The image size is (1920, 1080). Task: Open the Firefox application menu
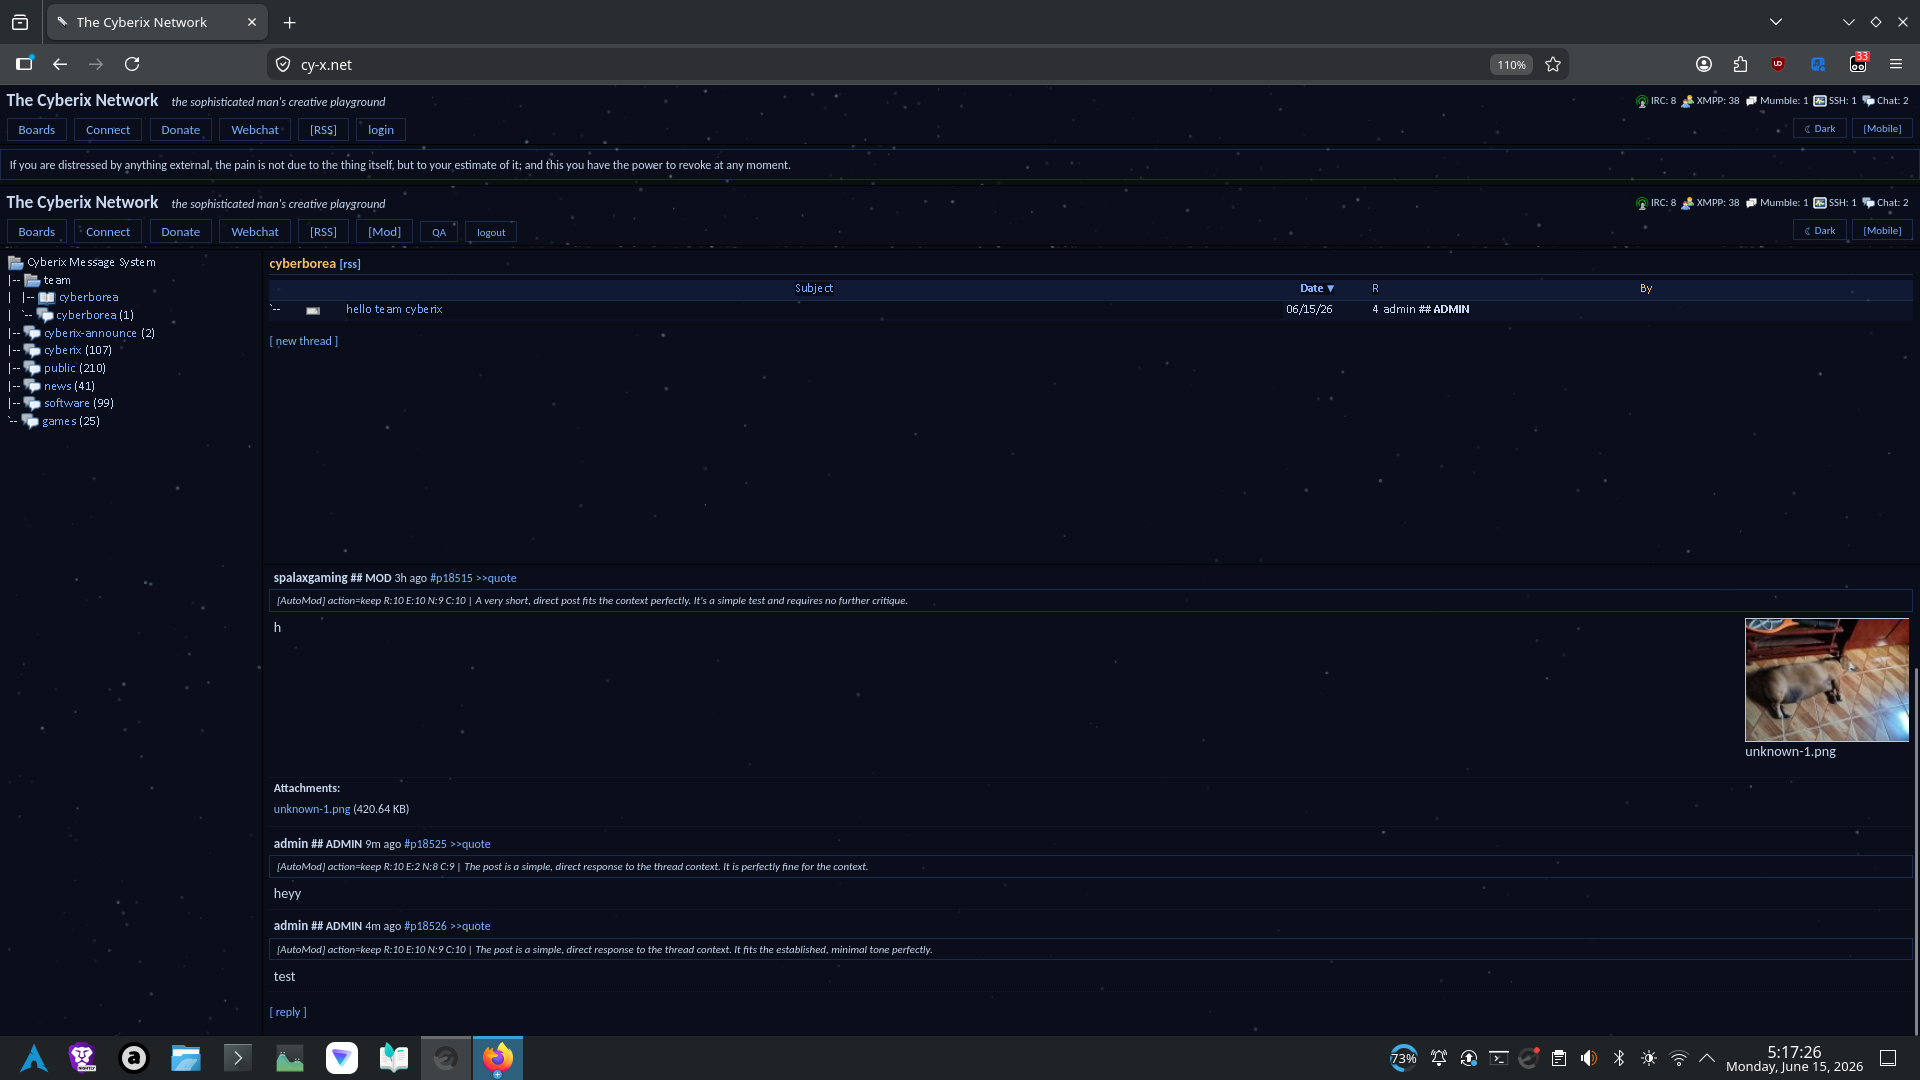tap(1896, 64)
